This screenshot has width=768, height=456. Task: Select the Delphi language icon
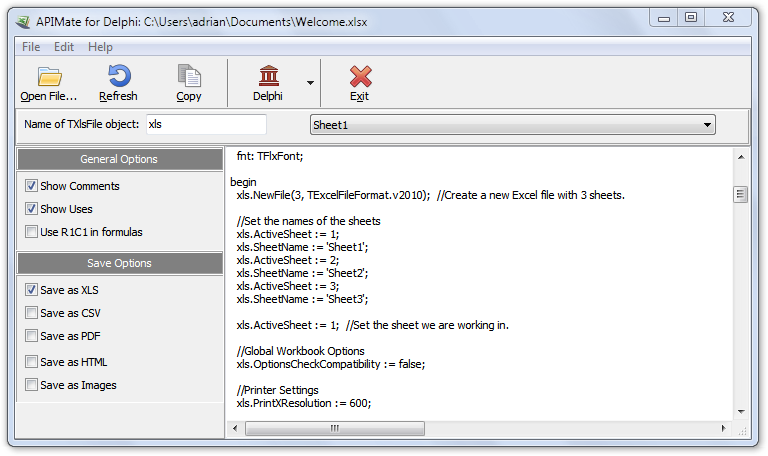point(267,77)
